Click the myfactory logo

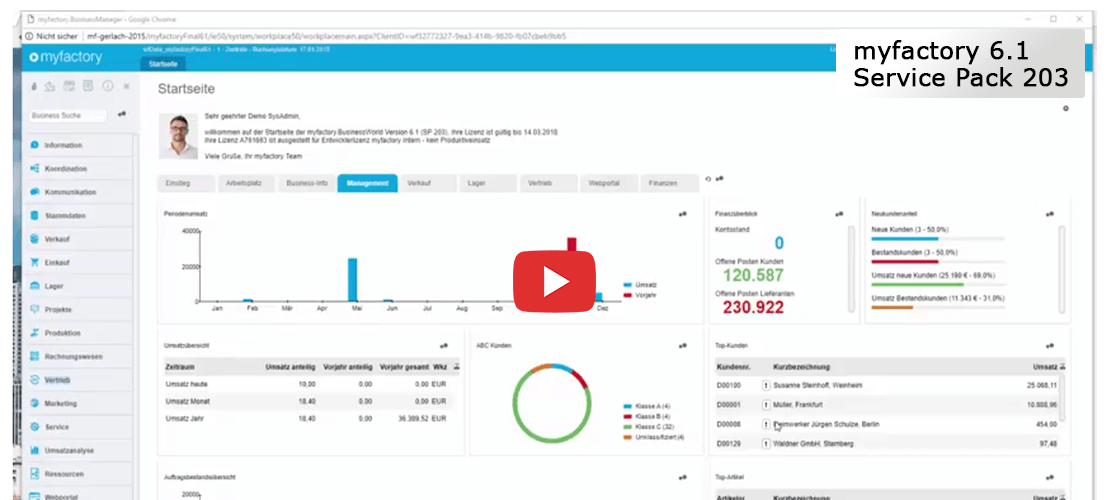point(67,57)
